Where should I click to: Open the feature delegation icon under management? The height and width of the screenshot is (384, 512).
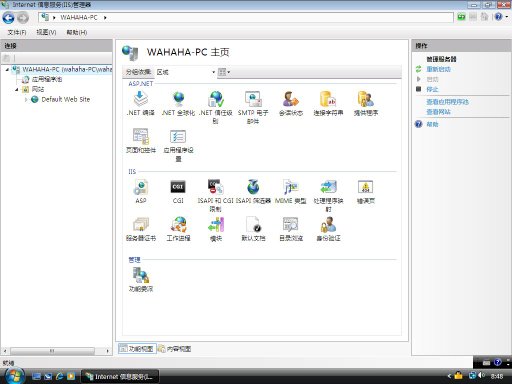[x=141, y=276]
